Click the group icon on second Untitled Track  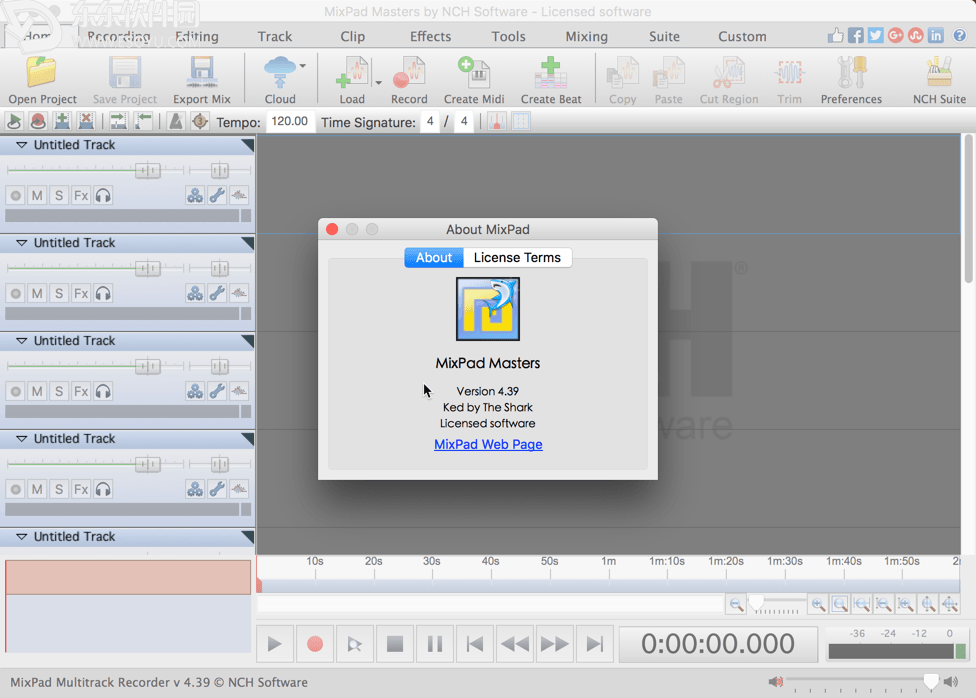(195, 293)
